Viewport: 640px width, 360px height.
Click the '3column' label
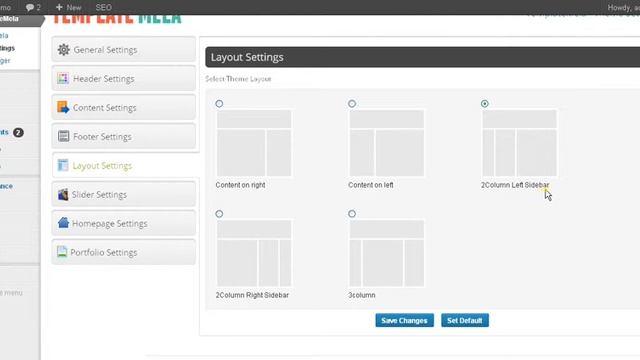pos(362,295)
